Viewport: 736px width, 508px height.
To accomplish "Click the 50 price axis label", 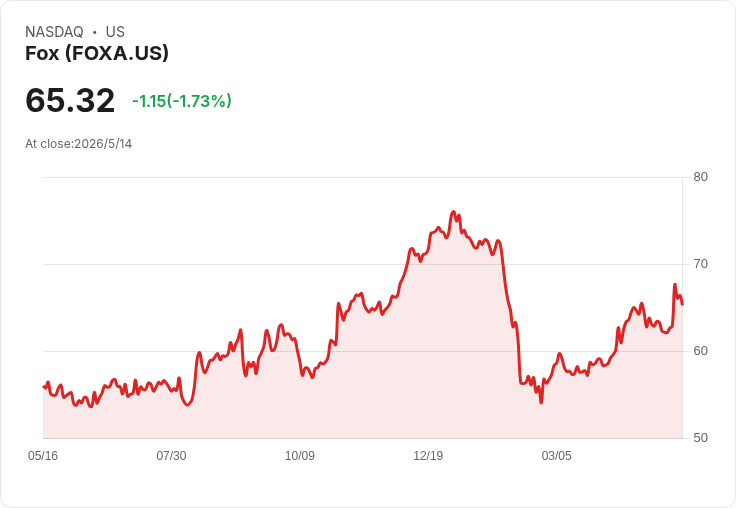I will click(700, 438).
